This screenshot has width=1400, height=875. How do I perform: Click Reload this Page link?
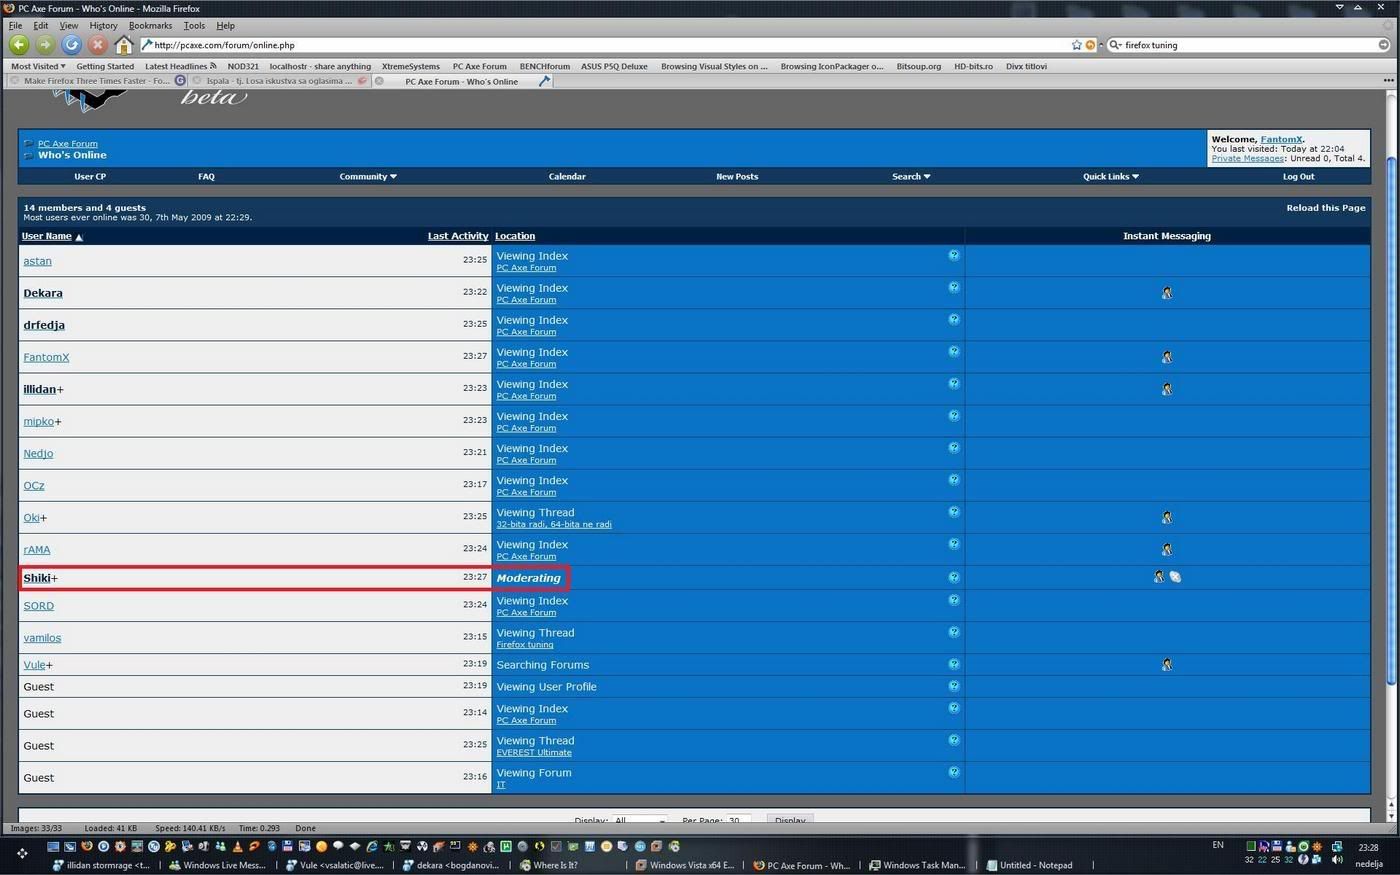[x=1325, y=208]
